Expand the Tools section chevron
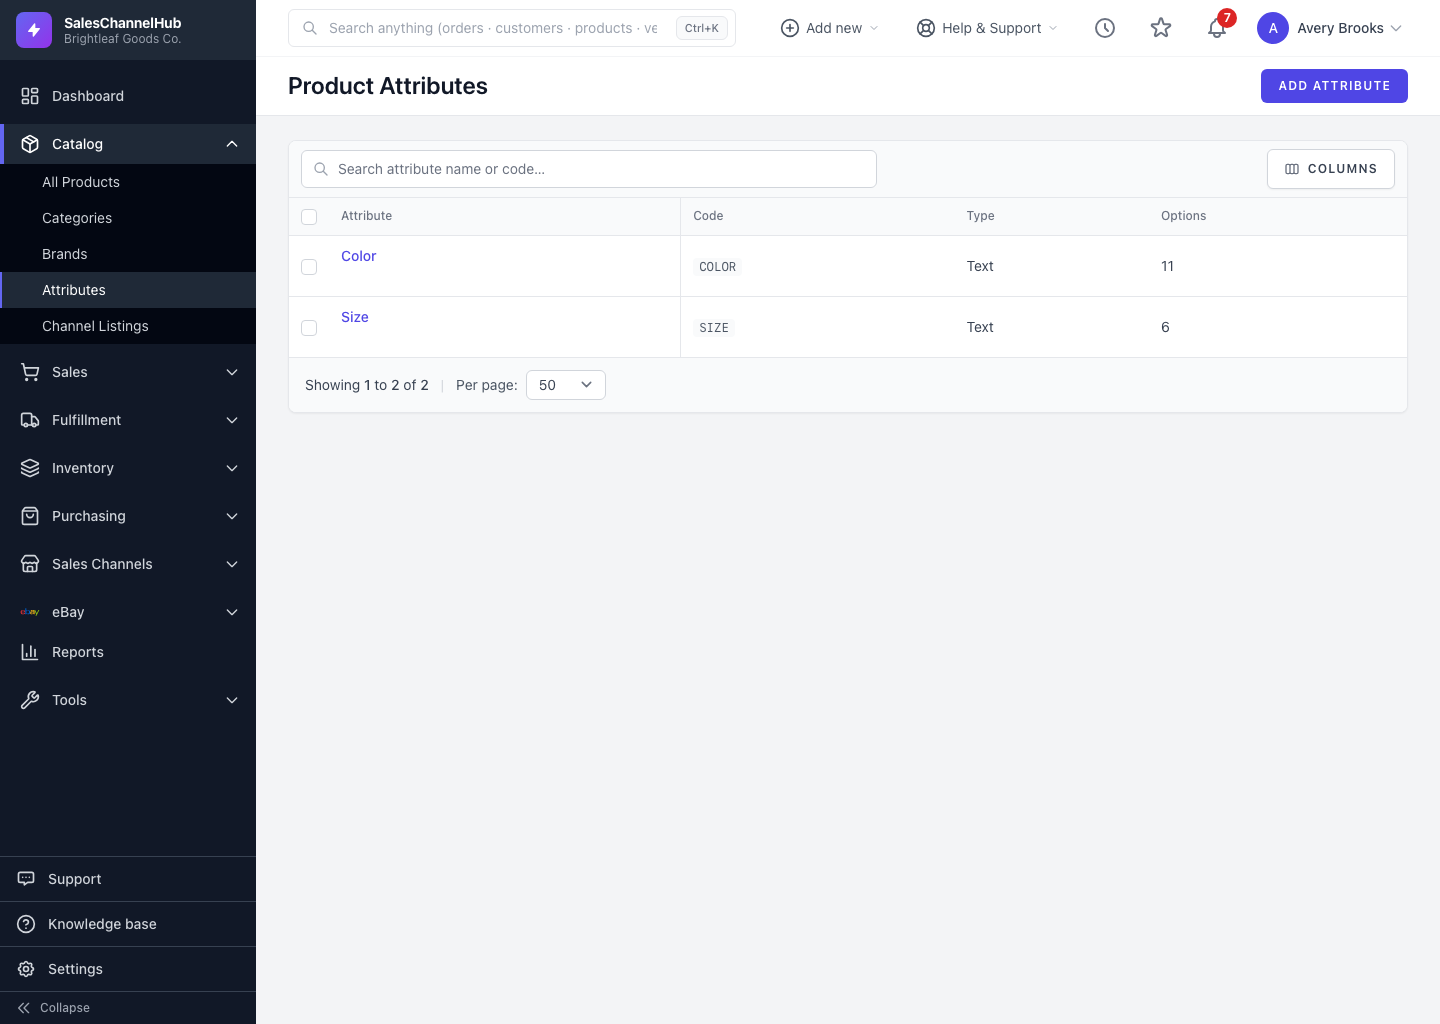 click(x=232, y=700)
